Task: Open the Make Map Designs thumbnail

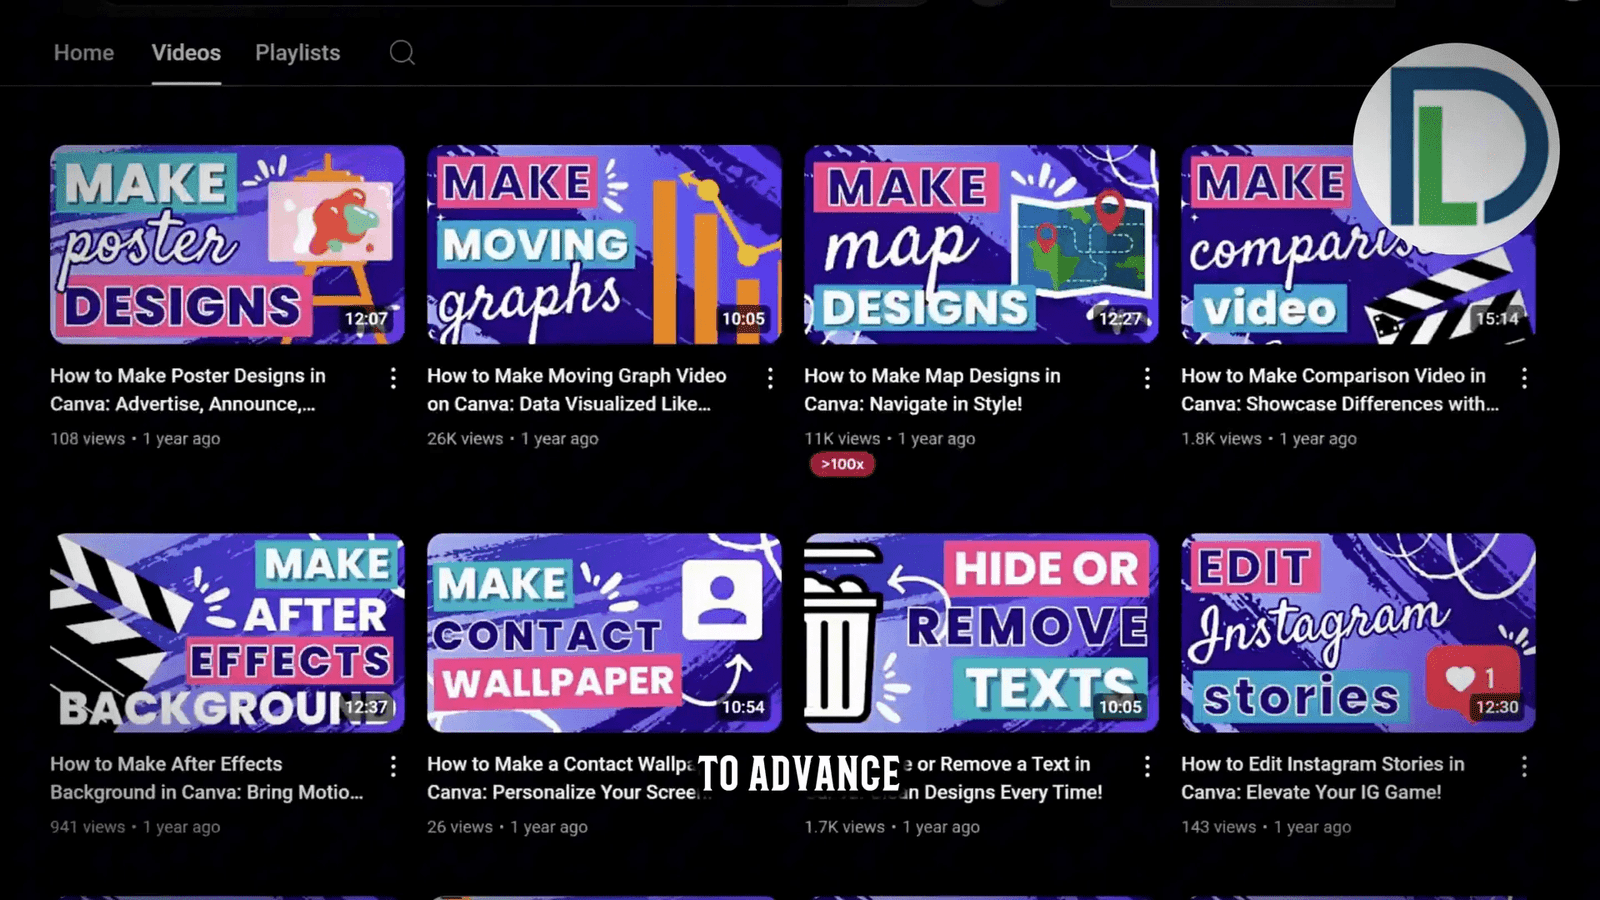Action: [981, 245]
